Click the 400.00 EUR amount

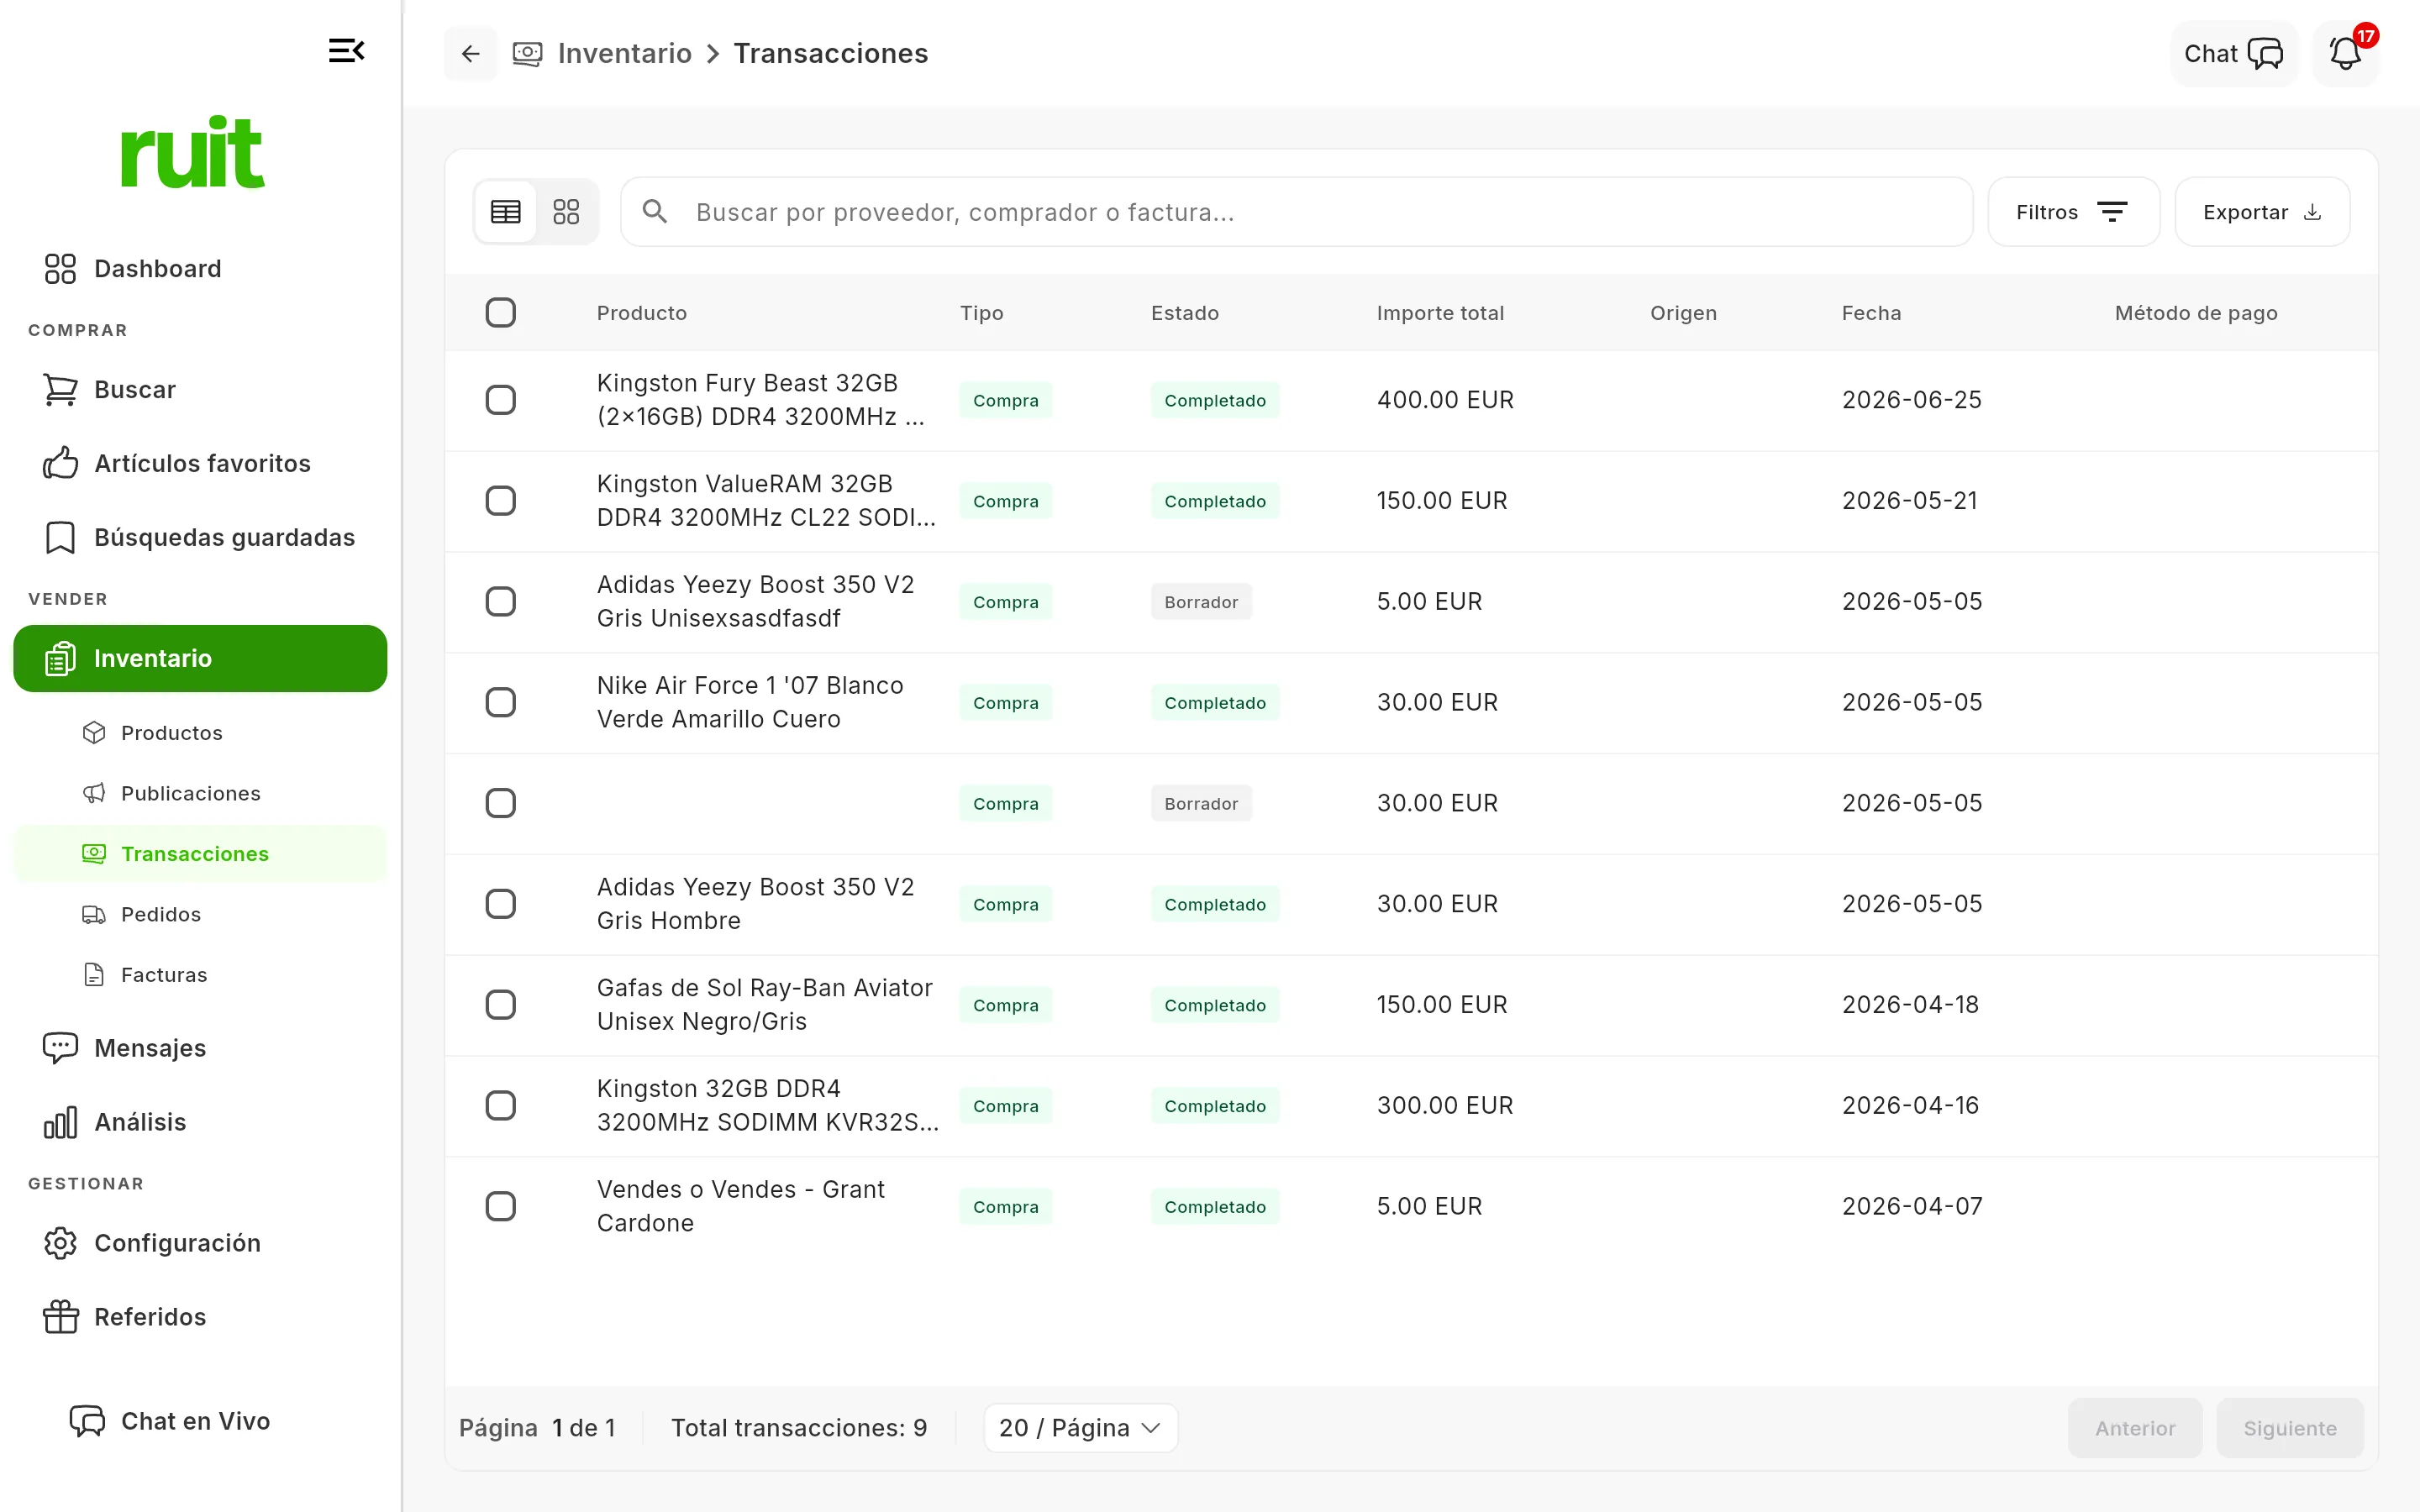[x=1445, y=400]
